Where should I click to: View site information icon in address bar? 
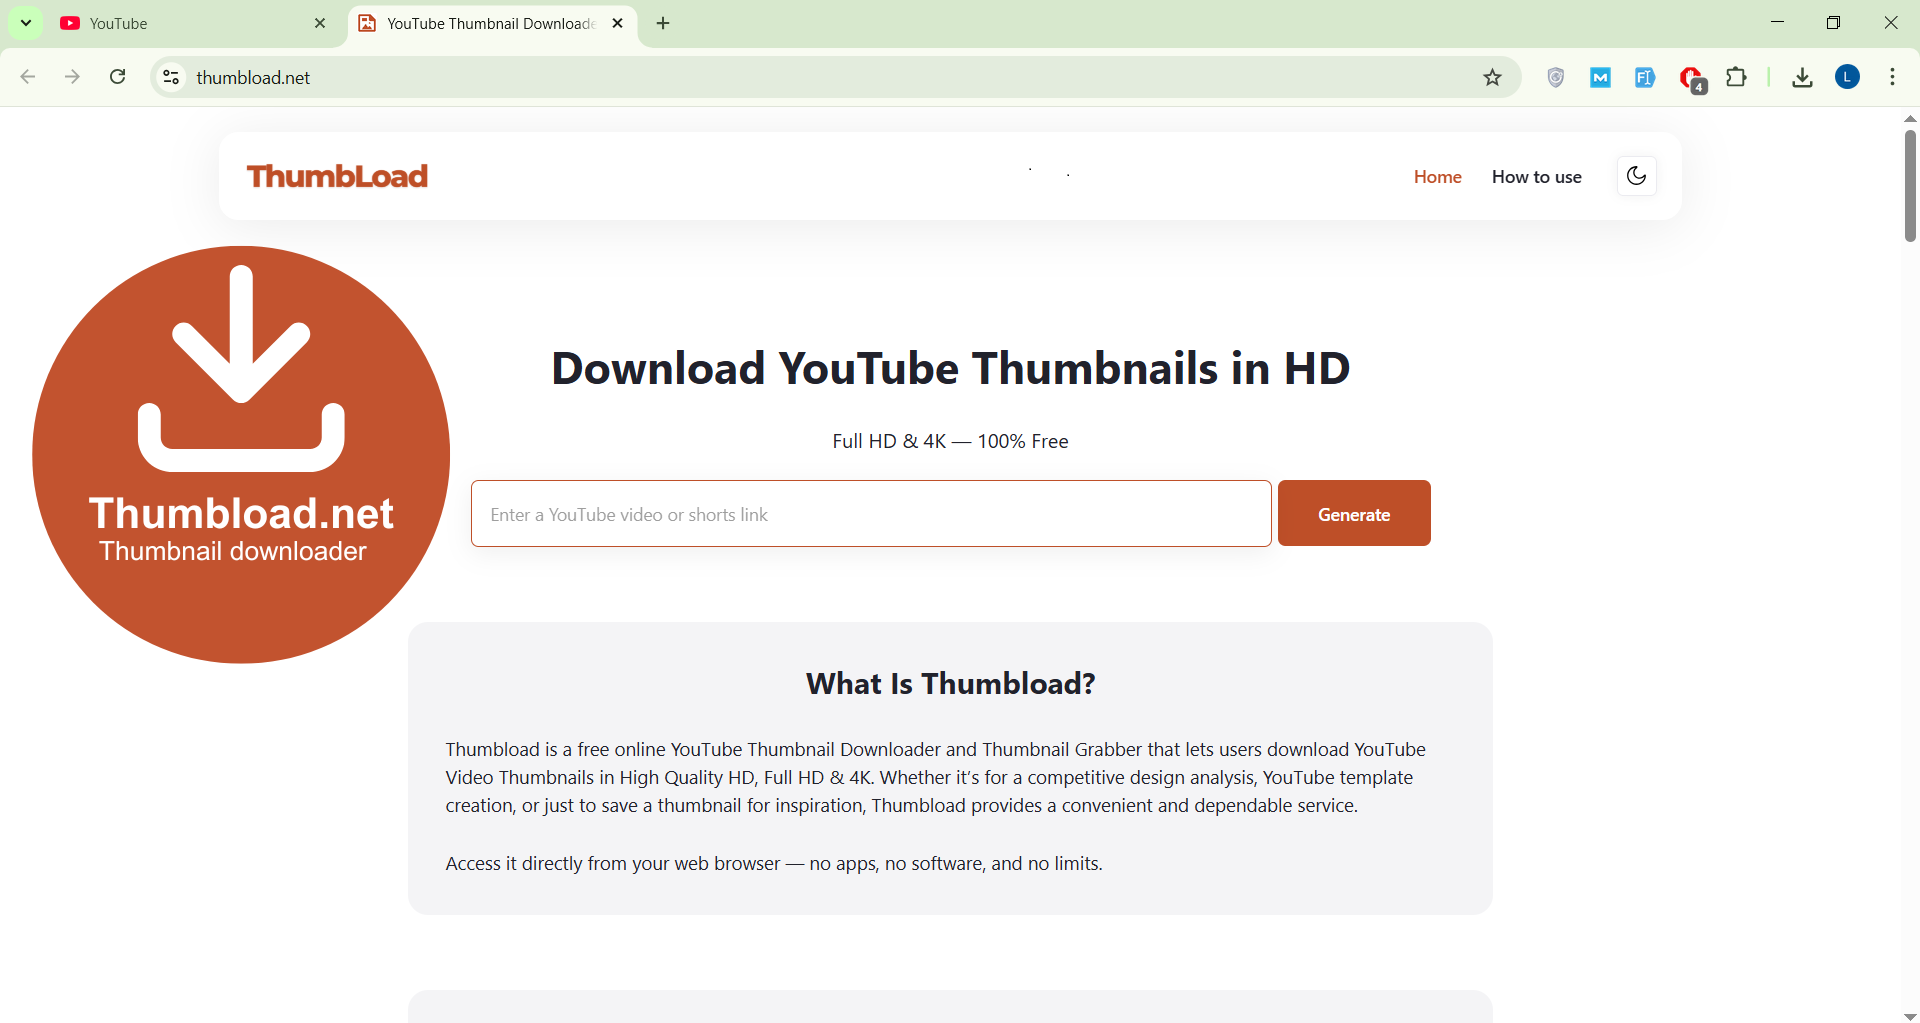click(171, 77)
